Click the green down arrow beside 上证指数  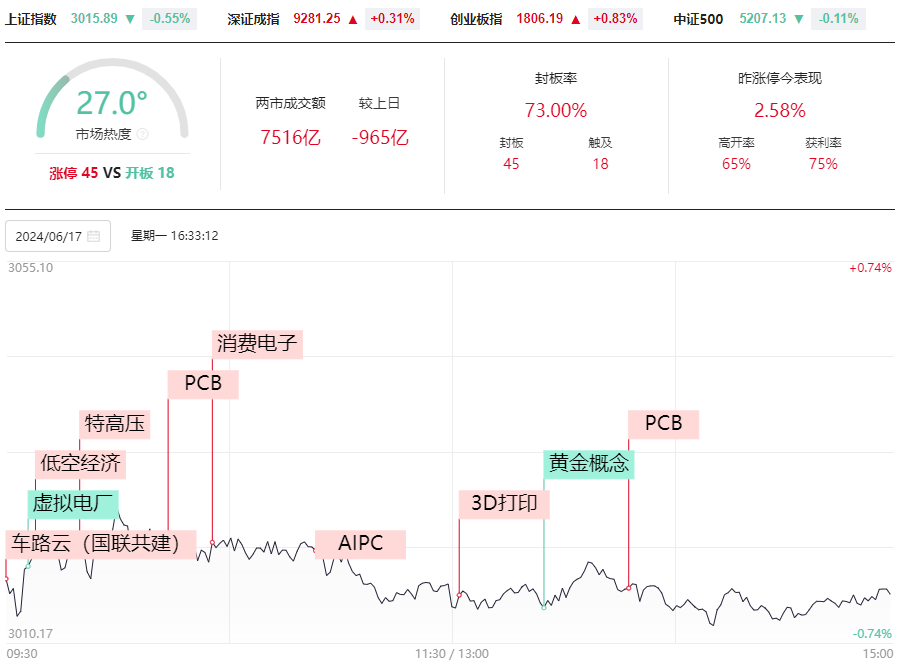[130, 19]
